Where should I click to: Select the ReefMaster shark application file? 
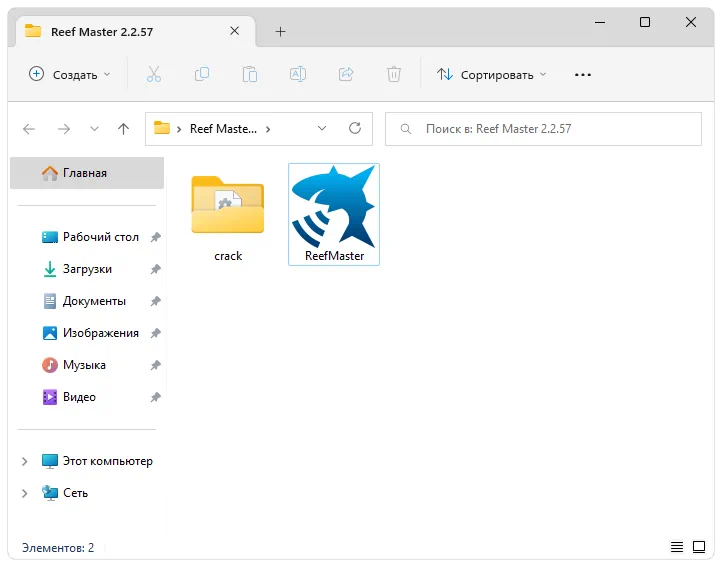[x=334, y=214]
